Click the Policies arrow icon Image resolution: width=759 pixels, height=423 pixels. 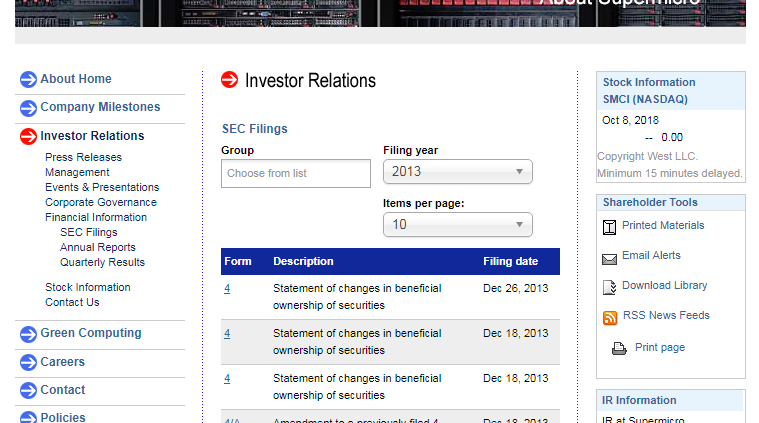coord(28,417)
